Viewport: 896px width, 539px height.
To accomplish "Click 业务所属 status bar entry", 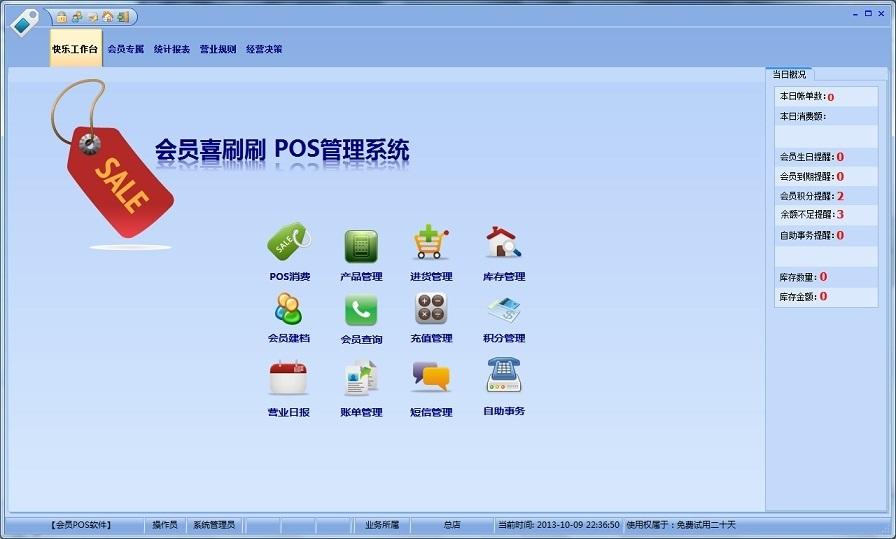I will 382,525.
